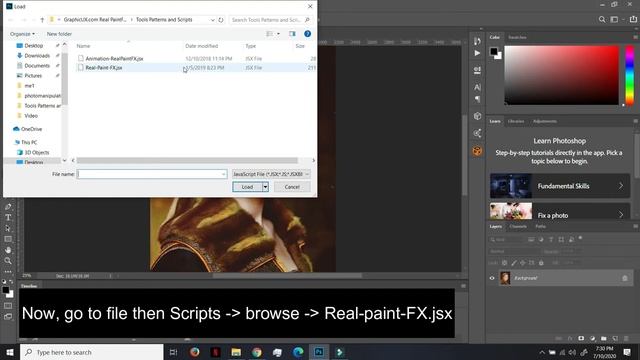Viewport: 640px width, 360px height.
Task: Open the Properties panel icon
Action: pos(477,70)
